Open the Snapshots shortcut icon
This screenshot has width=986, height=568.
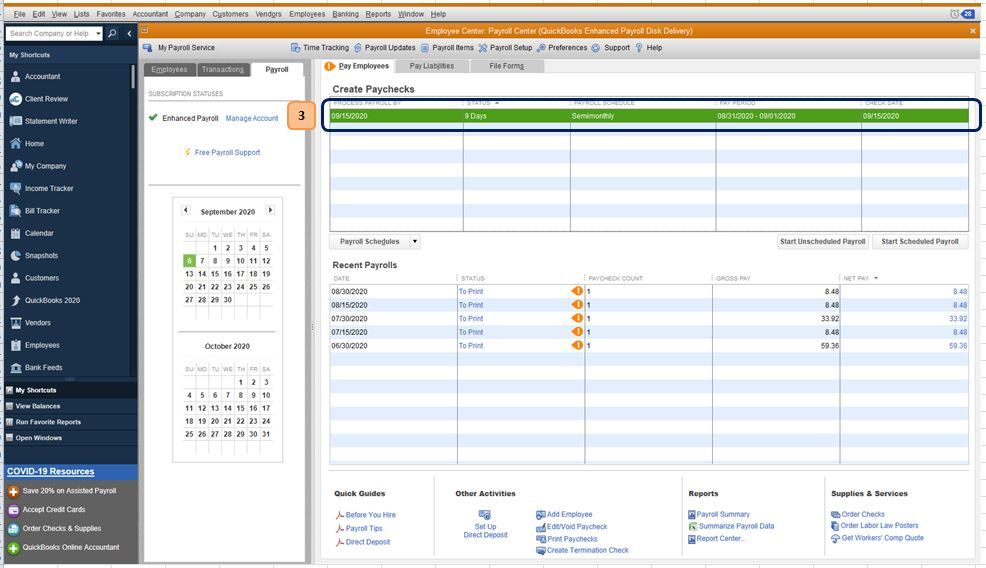pyautogui.click(x=16, y=255)
